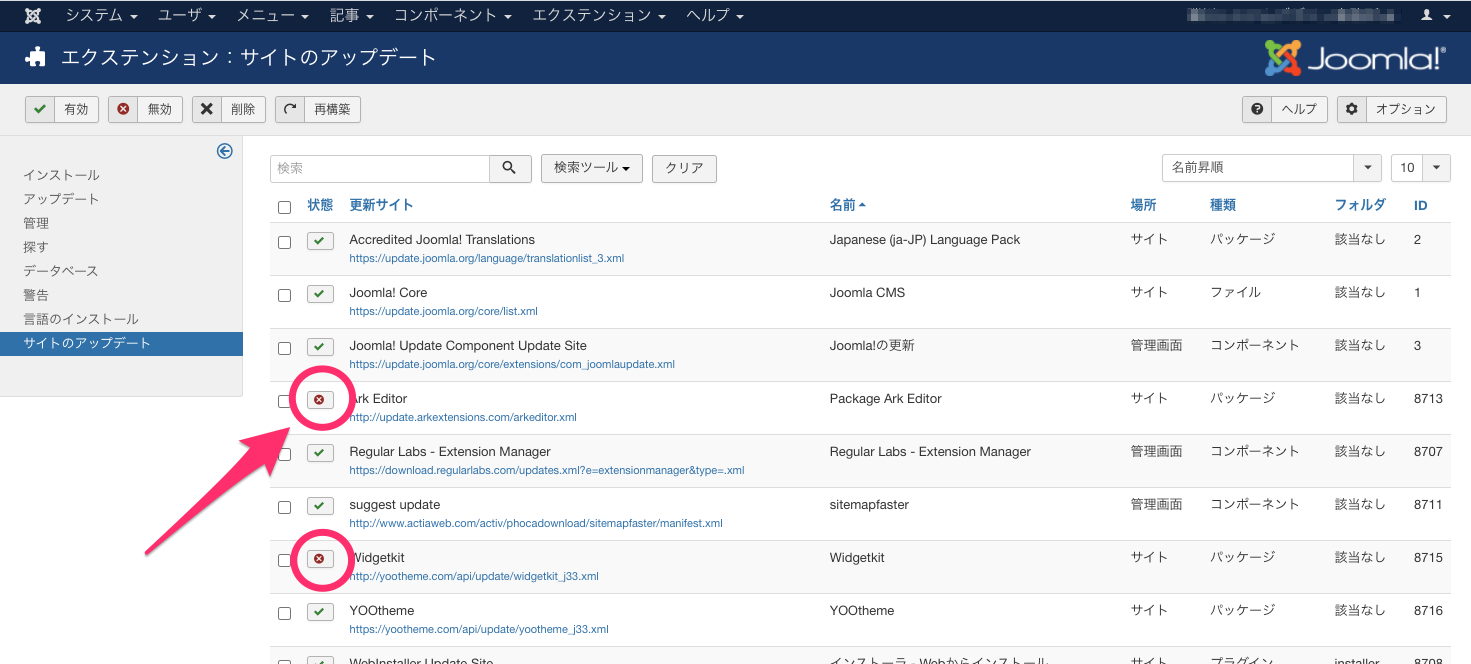Click green enabled status icon for Joomla! Core

tap(320, 294)
